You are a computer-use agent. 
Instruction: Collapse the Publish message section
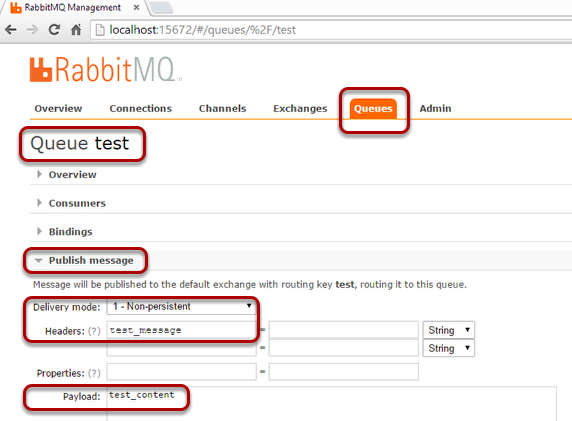click(x=91, y=260)
